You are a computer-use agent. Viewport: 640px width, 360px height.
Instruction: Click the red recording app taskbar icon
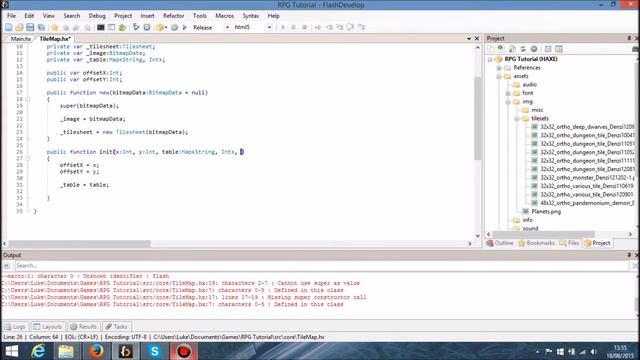click(184, 351)
